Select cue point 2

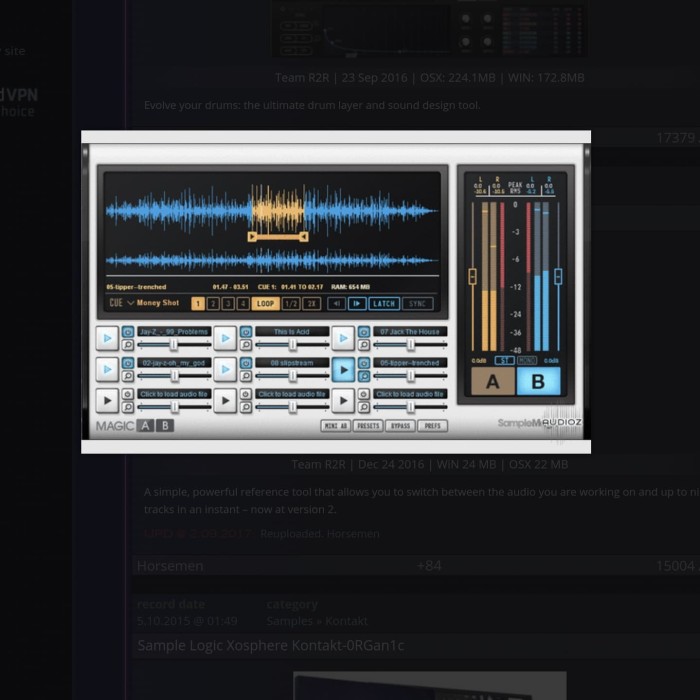click(x=213, y=304)
